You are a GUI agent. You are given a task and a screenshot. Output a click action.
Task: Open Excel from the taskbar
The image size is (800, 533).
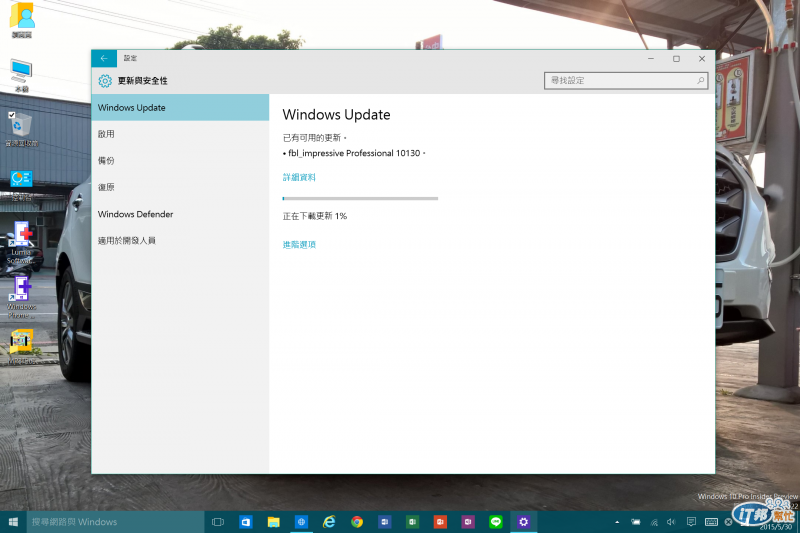(412, 522)
